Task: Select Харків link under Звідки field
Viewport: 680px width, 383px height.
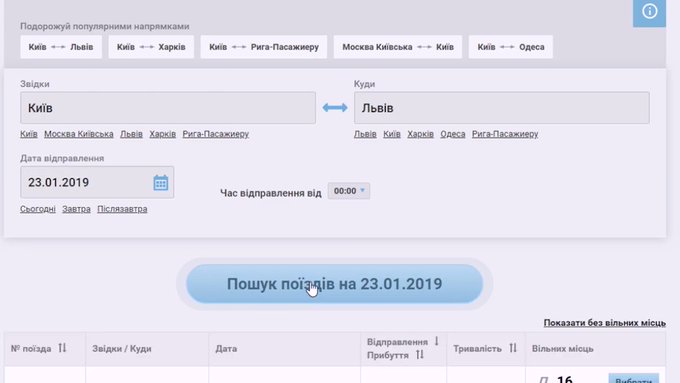Action: tap(163, 134)
